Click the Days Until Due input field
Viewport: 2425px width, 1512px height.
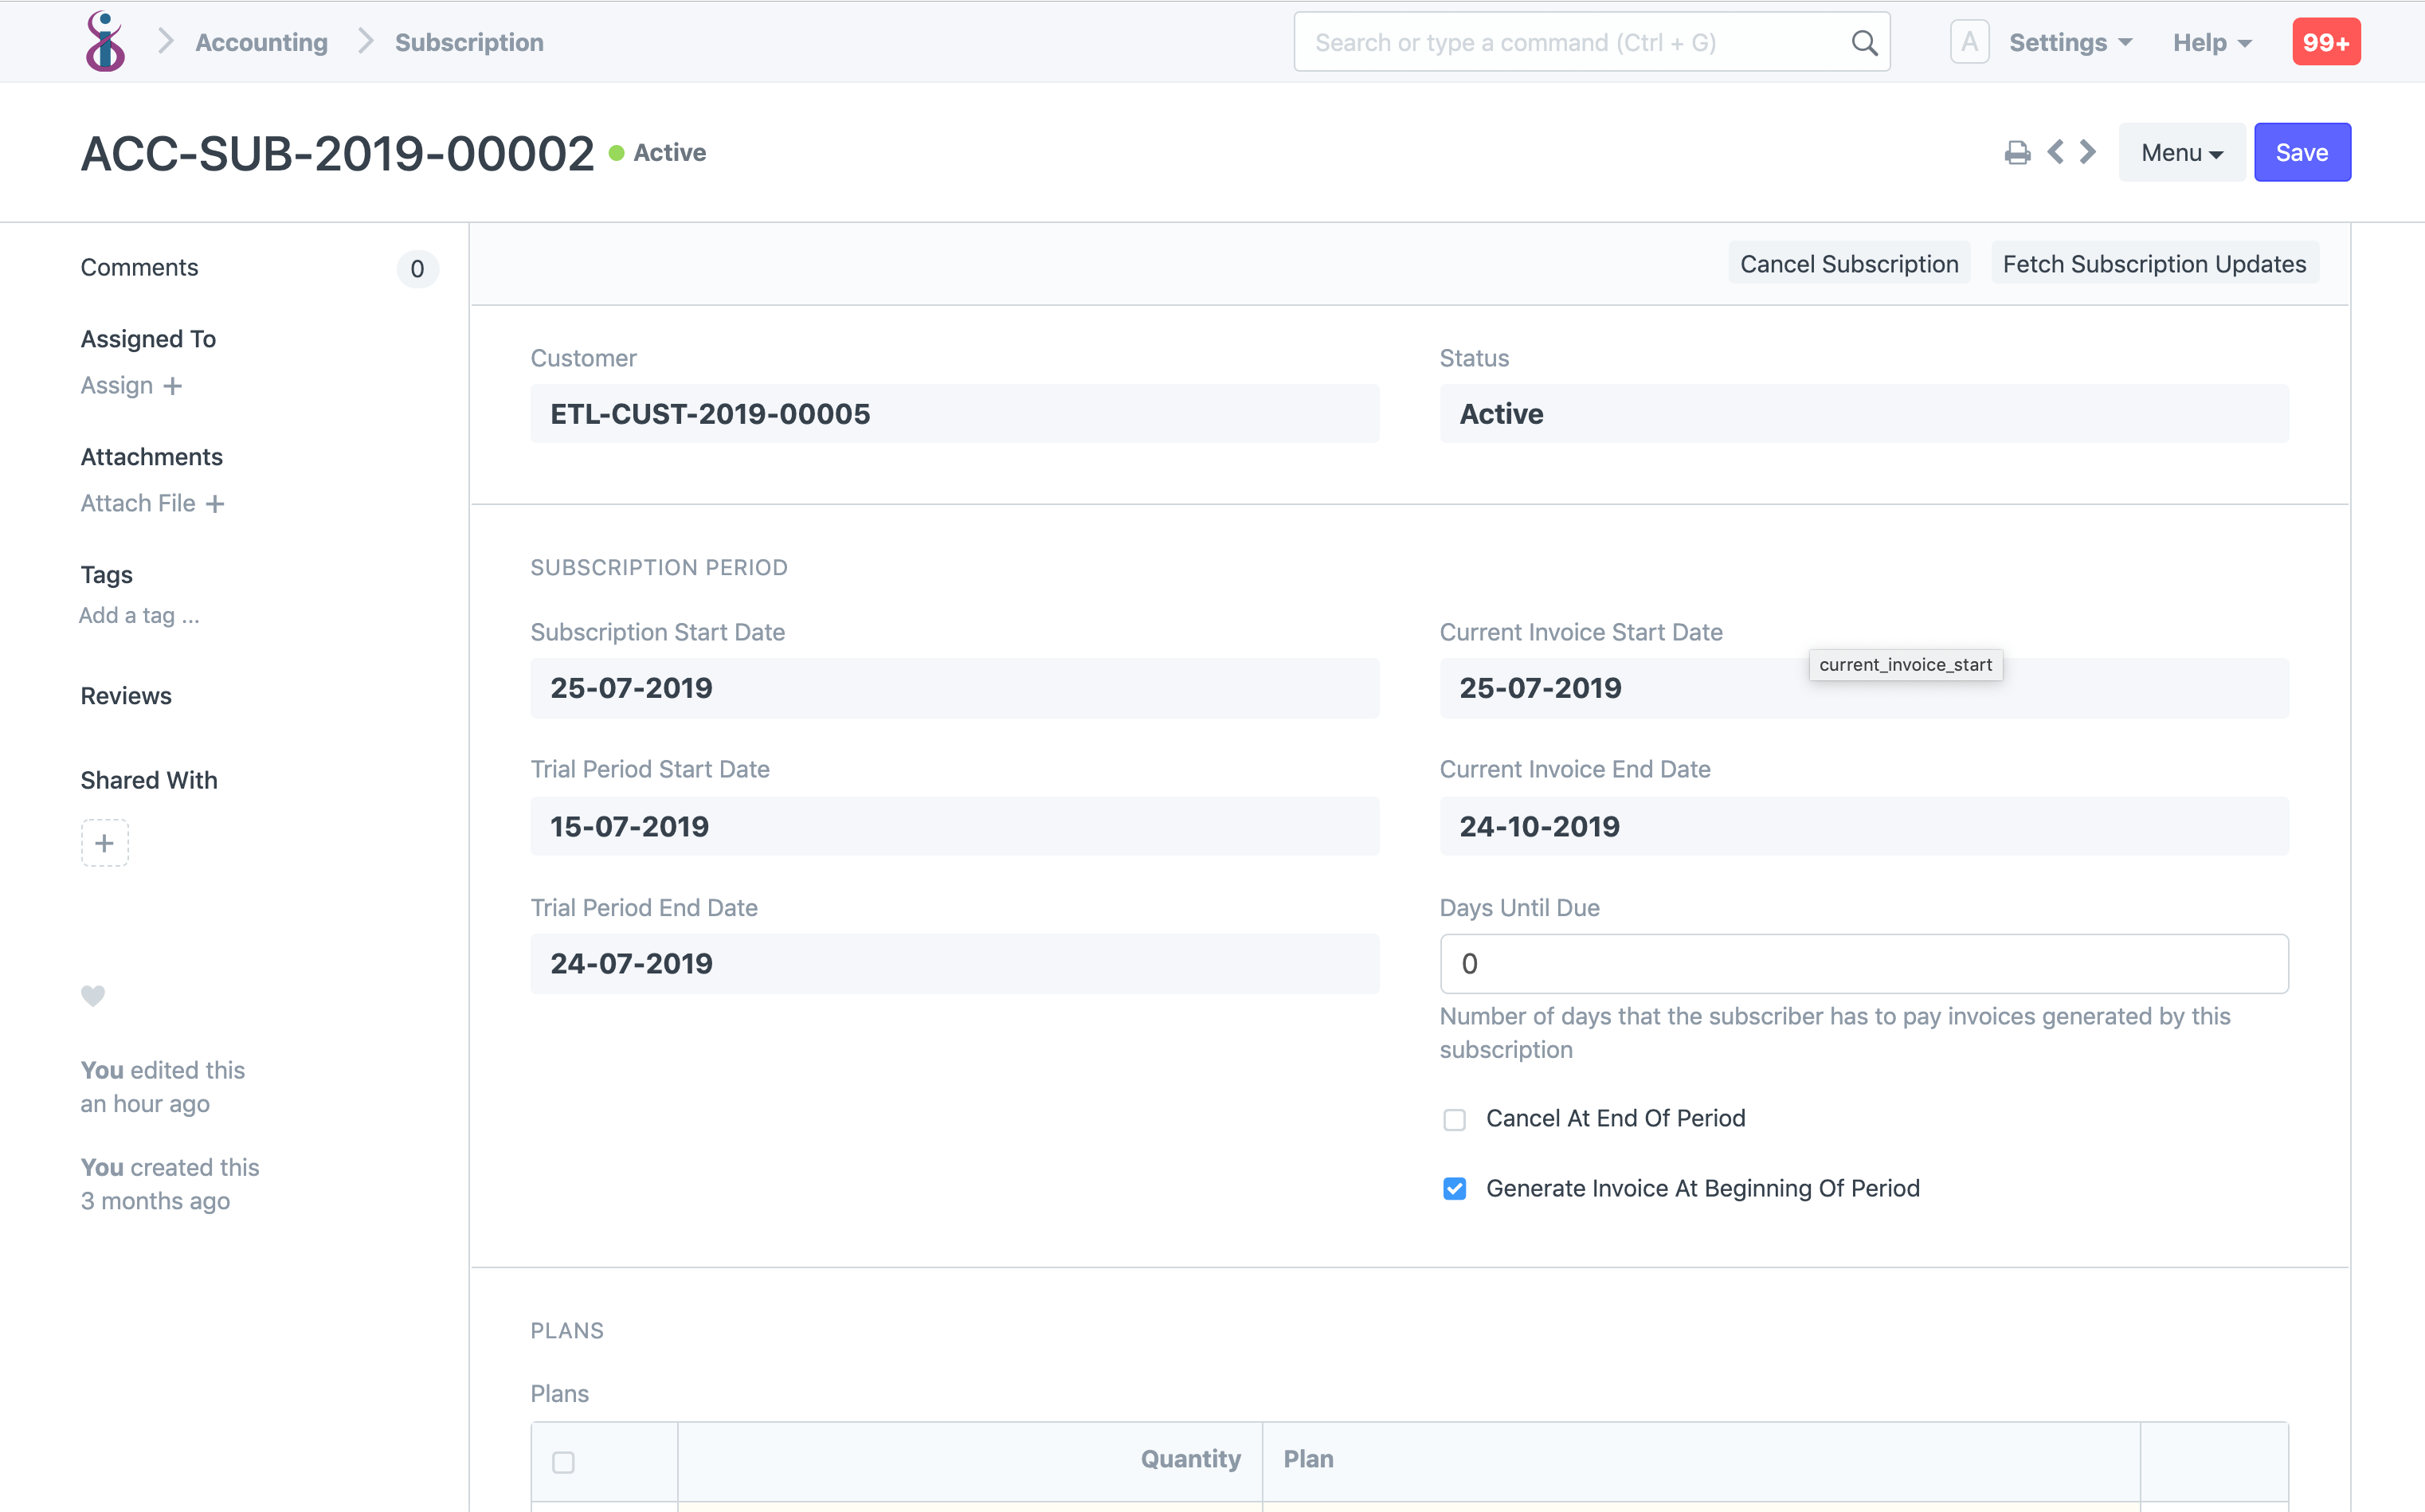[1864, 962]
